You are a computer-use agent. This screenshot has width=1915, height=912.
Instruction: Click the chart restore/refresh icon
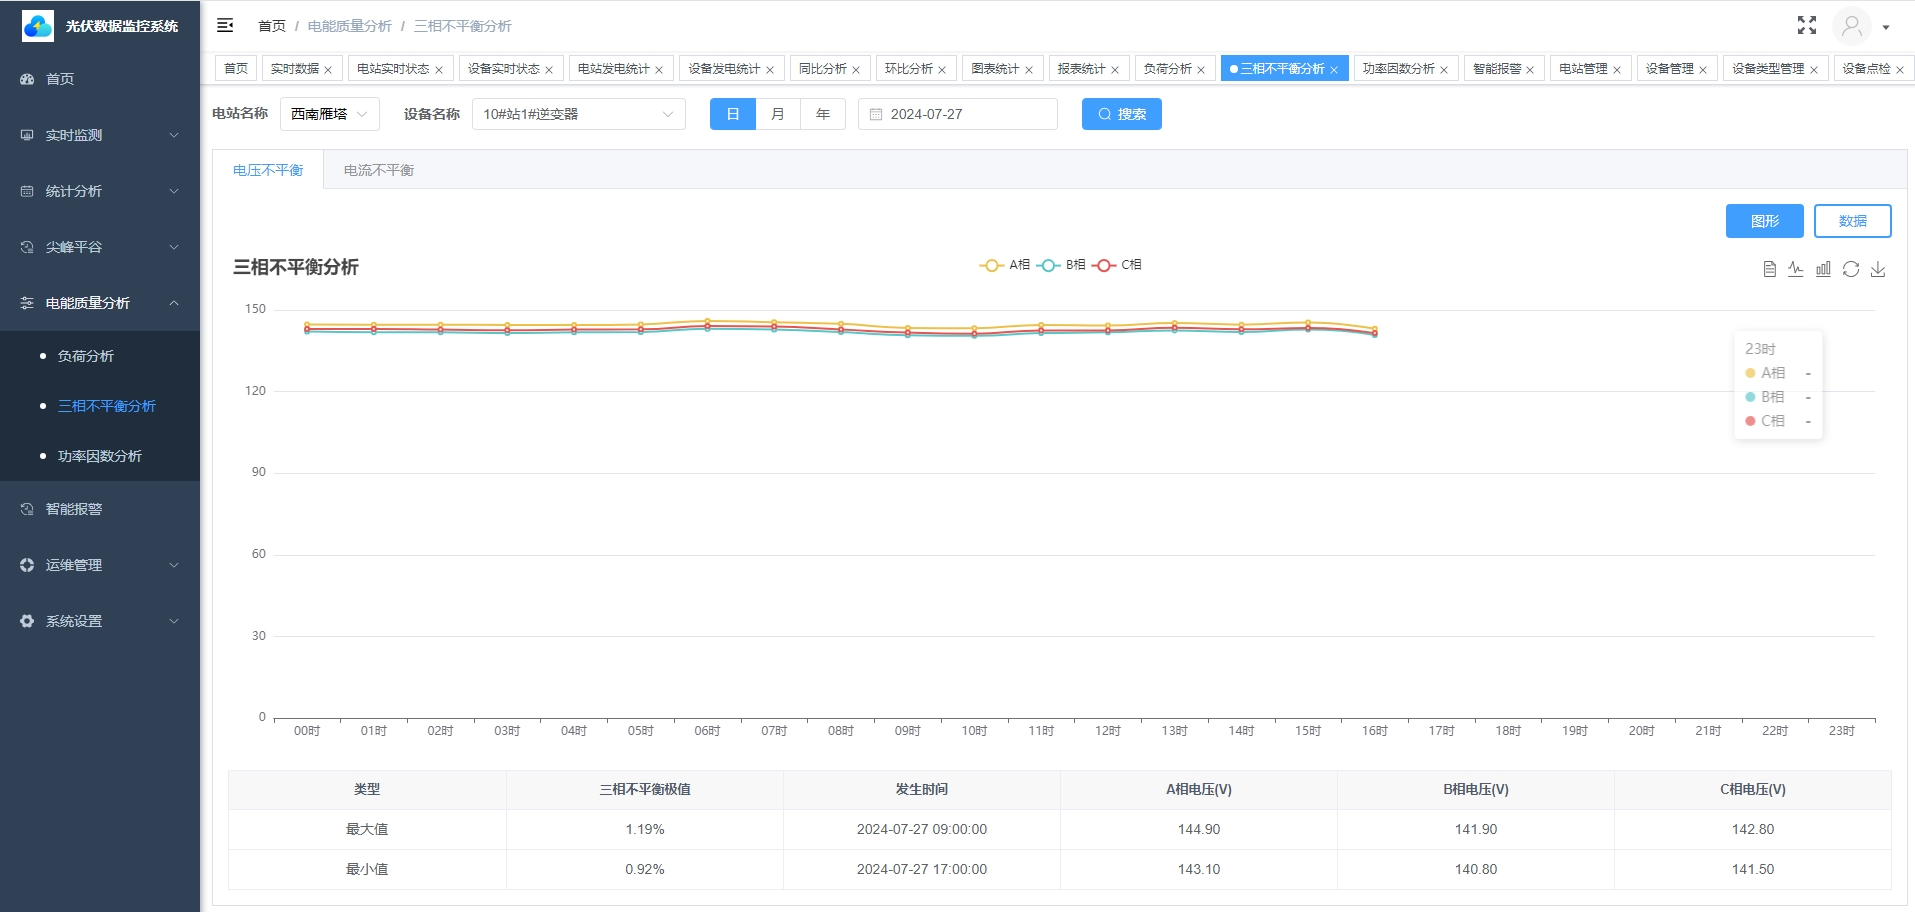tap(1851, 269)
